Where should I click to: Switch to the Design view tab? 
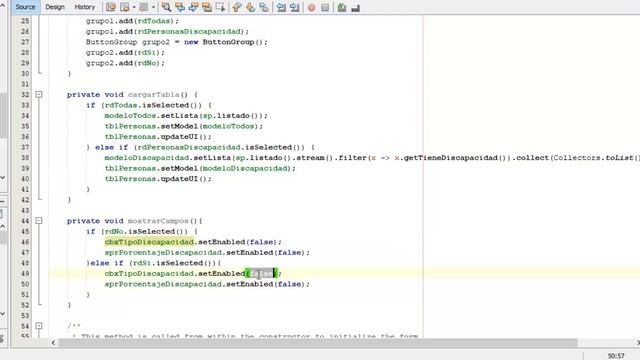[55, 7]
